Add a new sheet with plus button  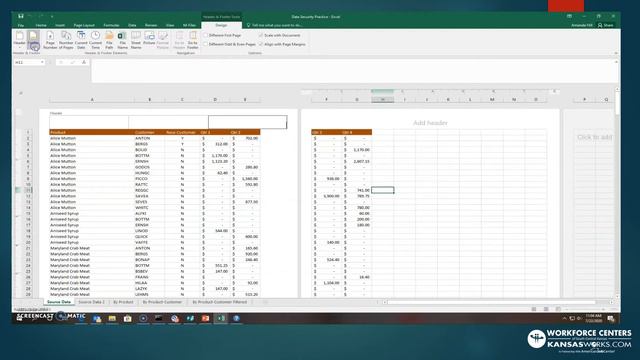[265, 302]
